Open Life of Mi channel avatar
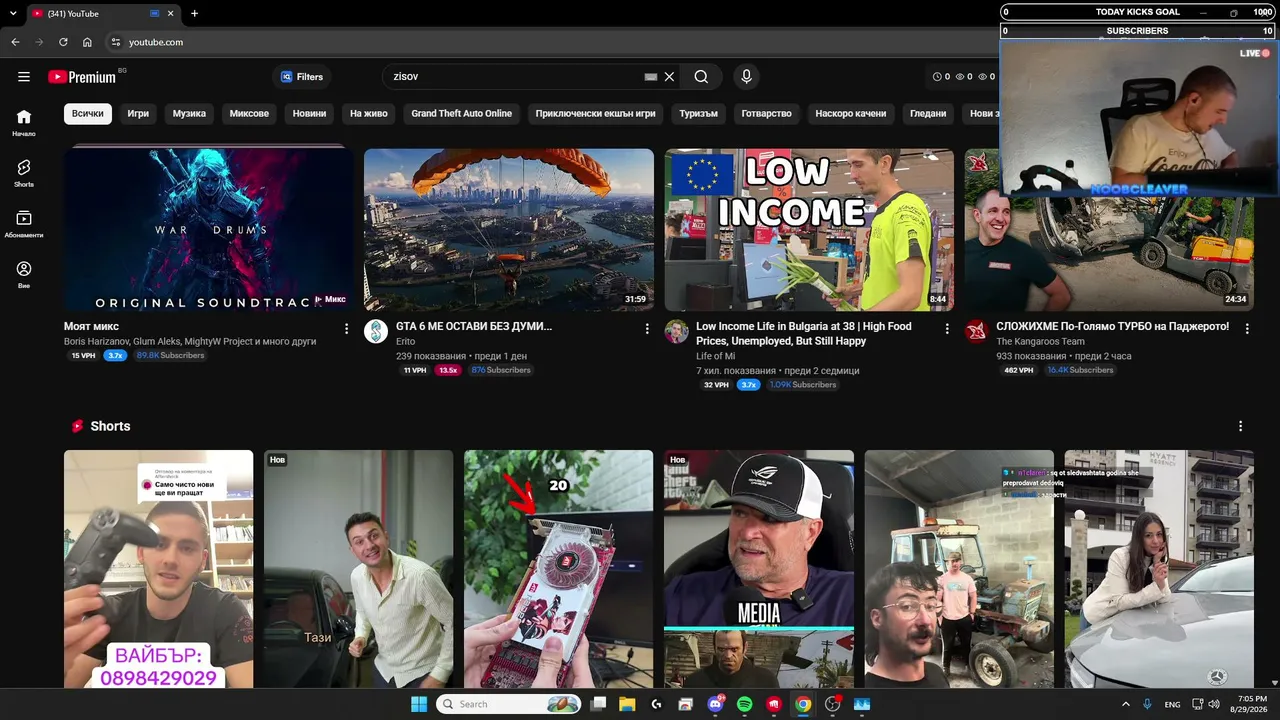1280x720 pixels. (677, 332)
